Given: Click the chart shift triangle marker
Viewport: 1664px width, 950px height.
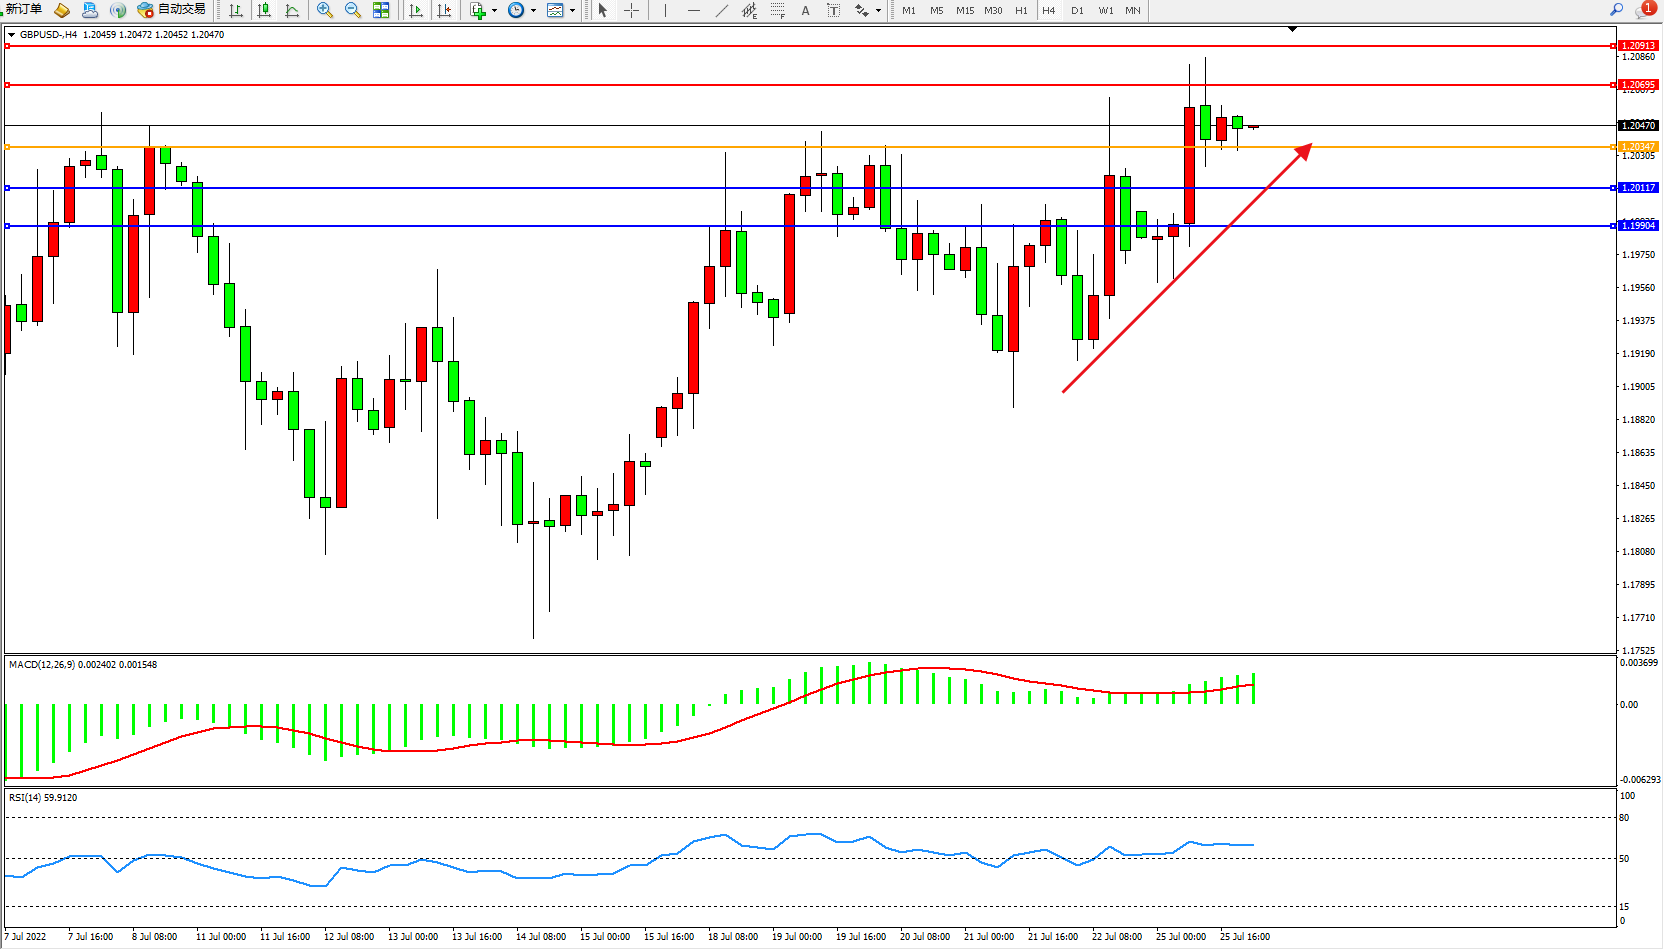Looking at the screenshot, I should click(1292, 30).
